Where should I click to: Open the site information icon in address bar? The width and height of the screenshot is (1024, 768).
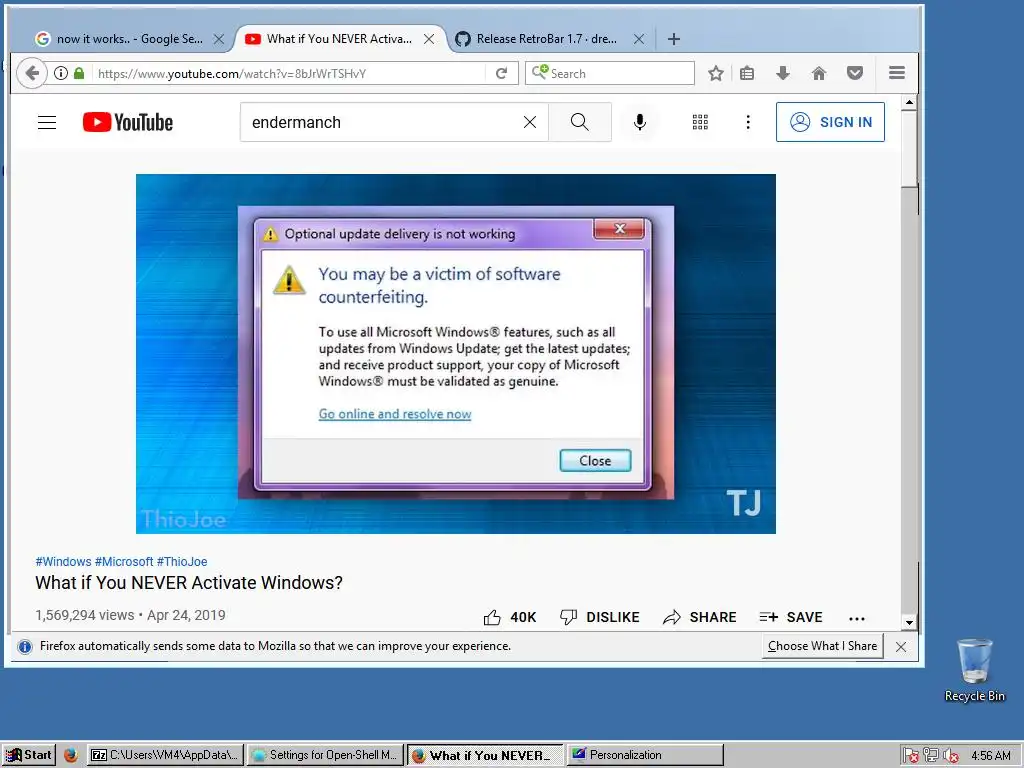pos(61,73)
